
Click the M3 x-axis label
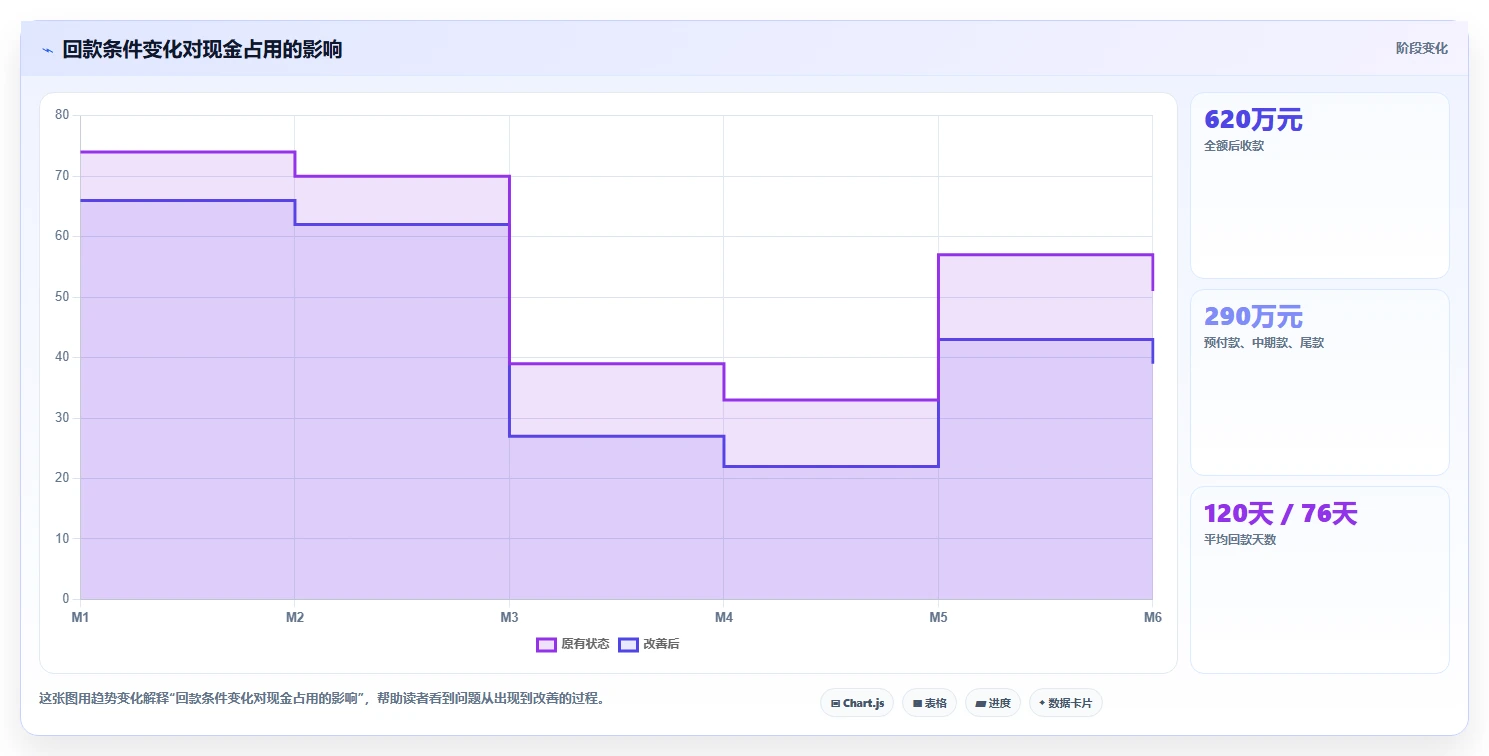(509, 618)
